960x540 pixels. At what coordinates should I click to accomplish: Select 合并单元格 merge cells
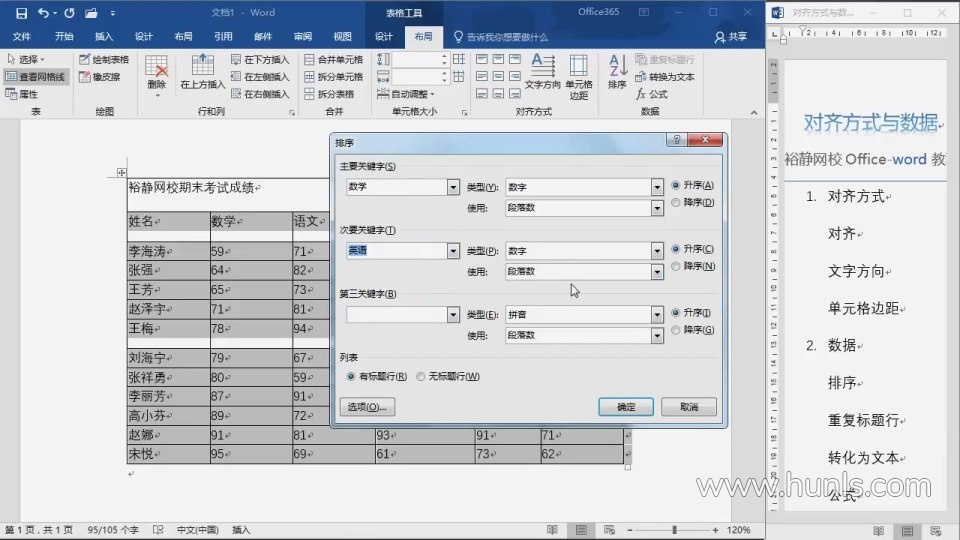tap(334, 60)
